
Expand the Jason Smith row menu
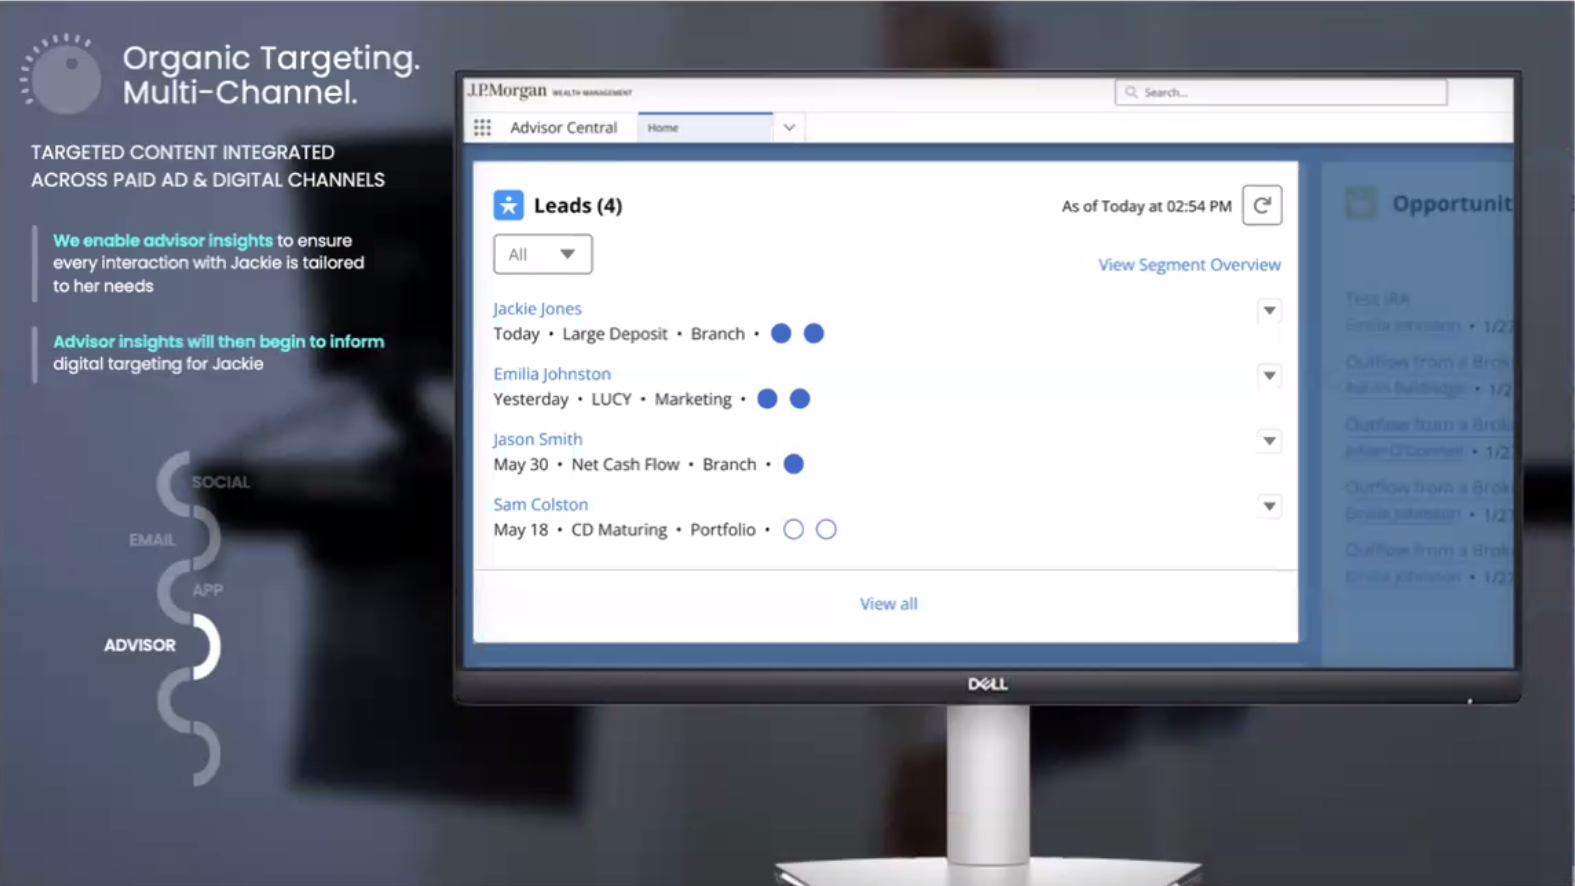point(1269,441)
